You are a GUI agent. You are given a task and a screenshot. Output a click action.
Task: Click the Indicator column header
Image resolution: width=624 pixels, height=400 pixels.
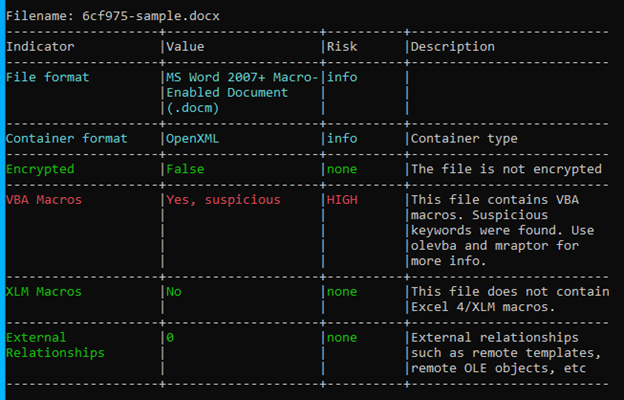[x=40, y=47]
